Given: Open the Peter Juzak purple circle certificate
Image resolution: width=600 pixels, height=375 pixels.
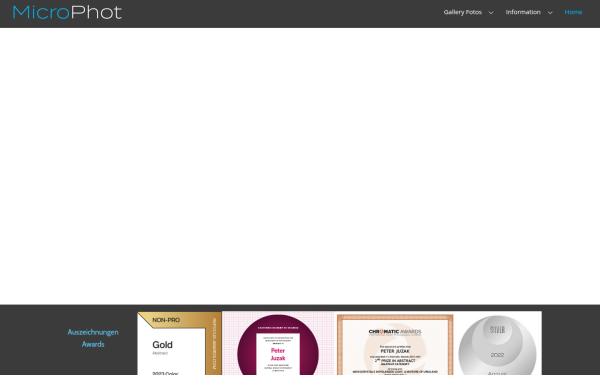Looking at the screenshot, I should (x=278, y=343).
